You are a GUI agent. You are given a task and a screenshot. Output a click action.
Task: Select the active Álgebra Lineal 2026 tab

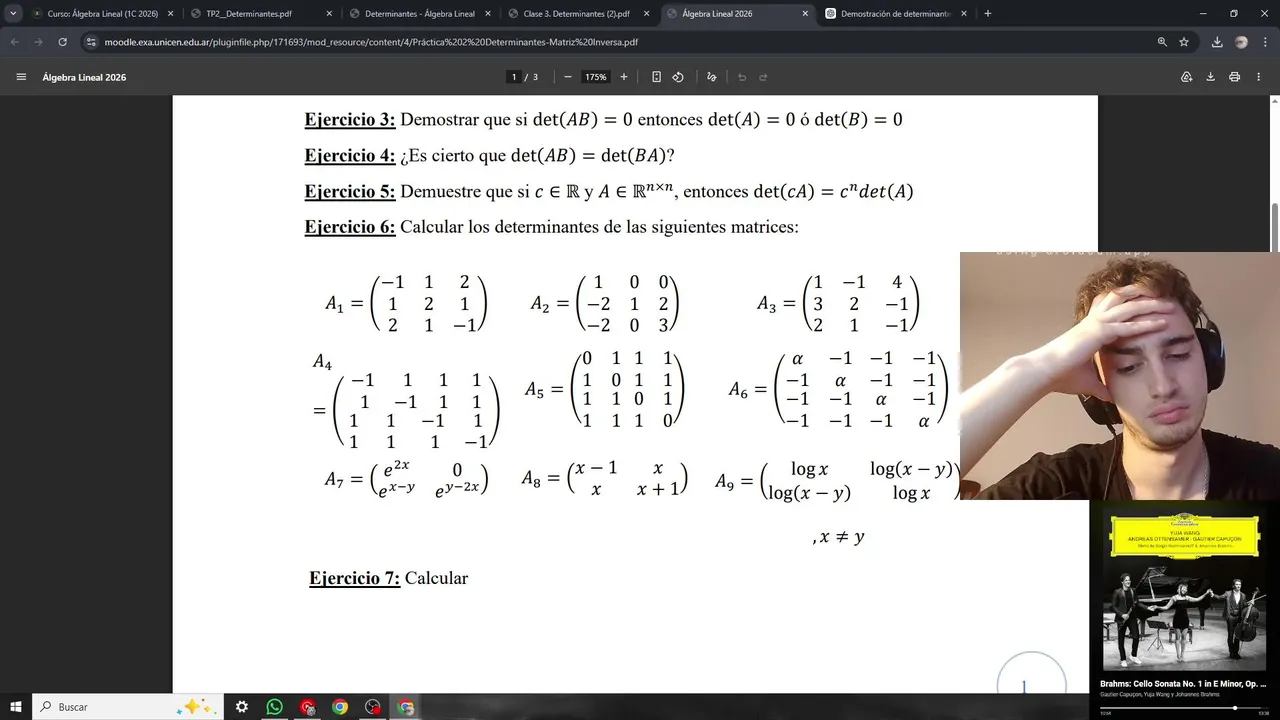click(x=736, y=14)
